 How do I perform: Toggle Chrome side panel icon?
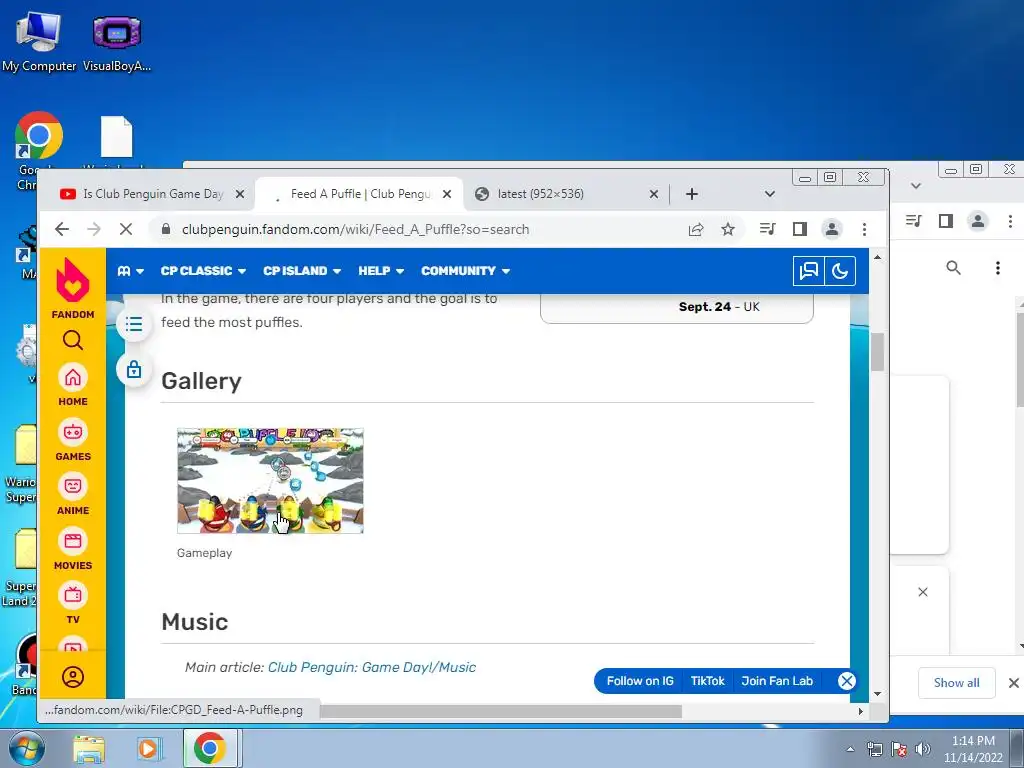pos(799,229)
